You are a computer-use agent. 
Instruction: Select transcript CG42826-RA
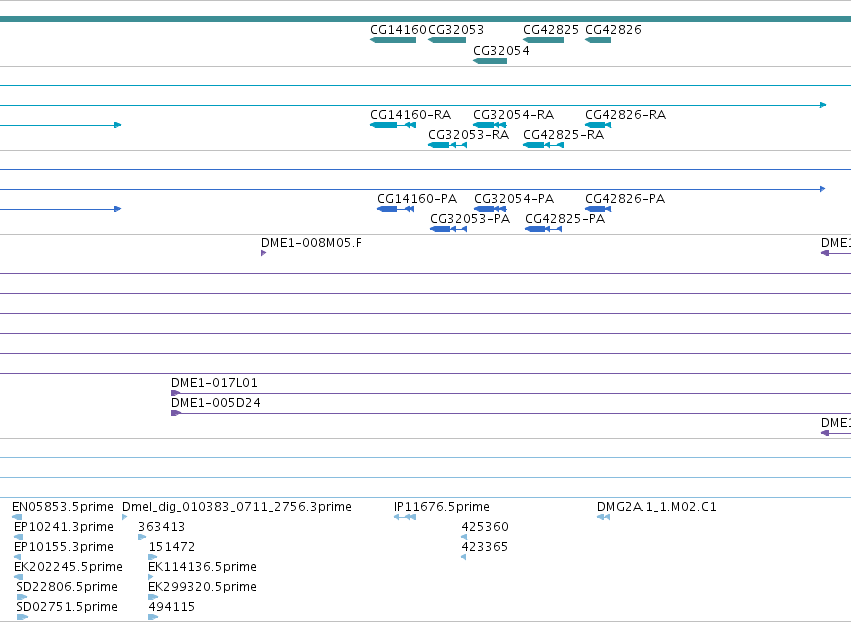pos(598,125)
